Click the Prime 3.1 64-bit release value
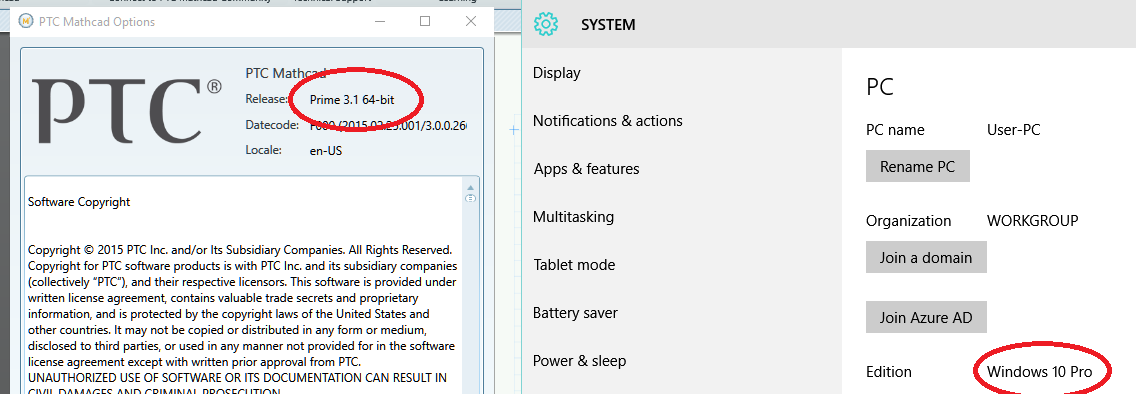The height and width of the screenshot is (394, 1136). pos(352,99)
